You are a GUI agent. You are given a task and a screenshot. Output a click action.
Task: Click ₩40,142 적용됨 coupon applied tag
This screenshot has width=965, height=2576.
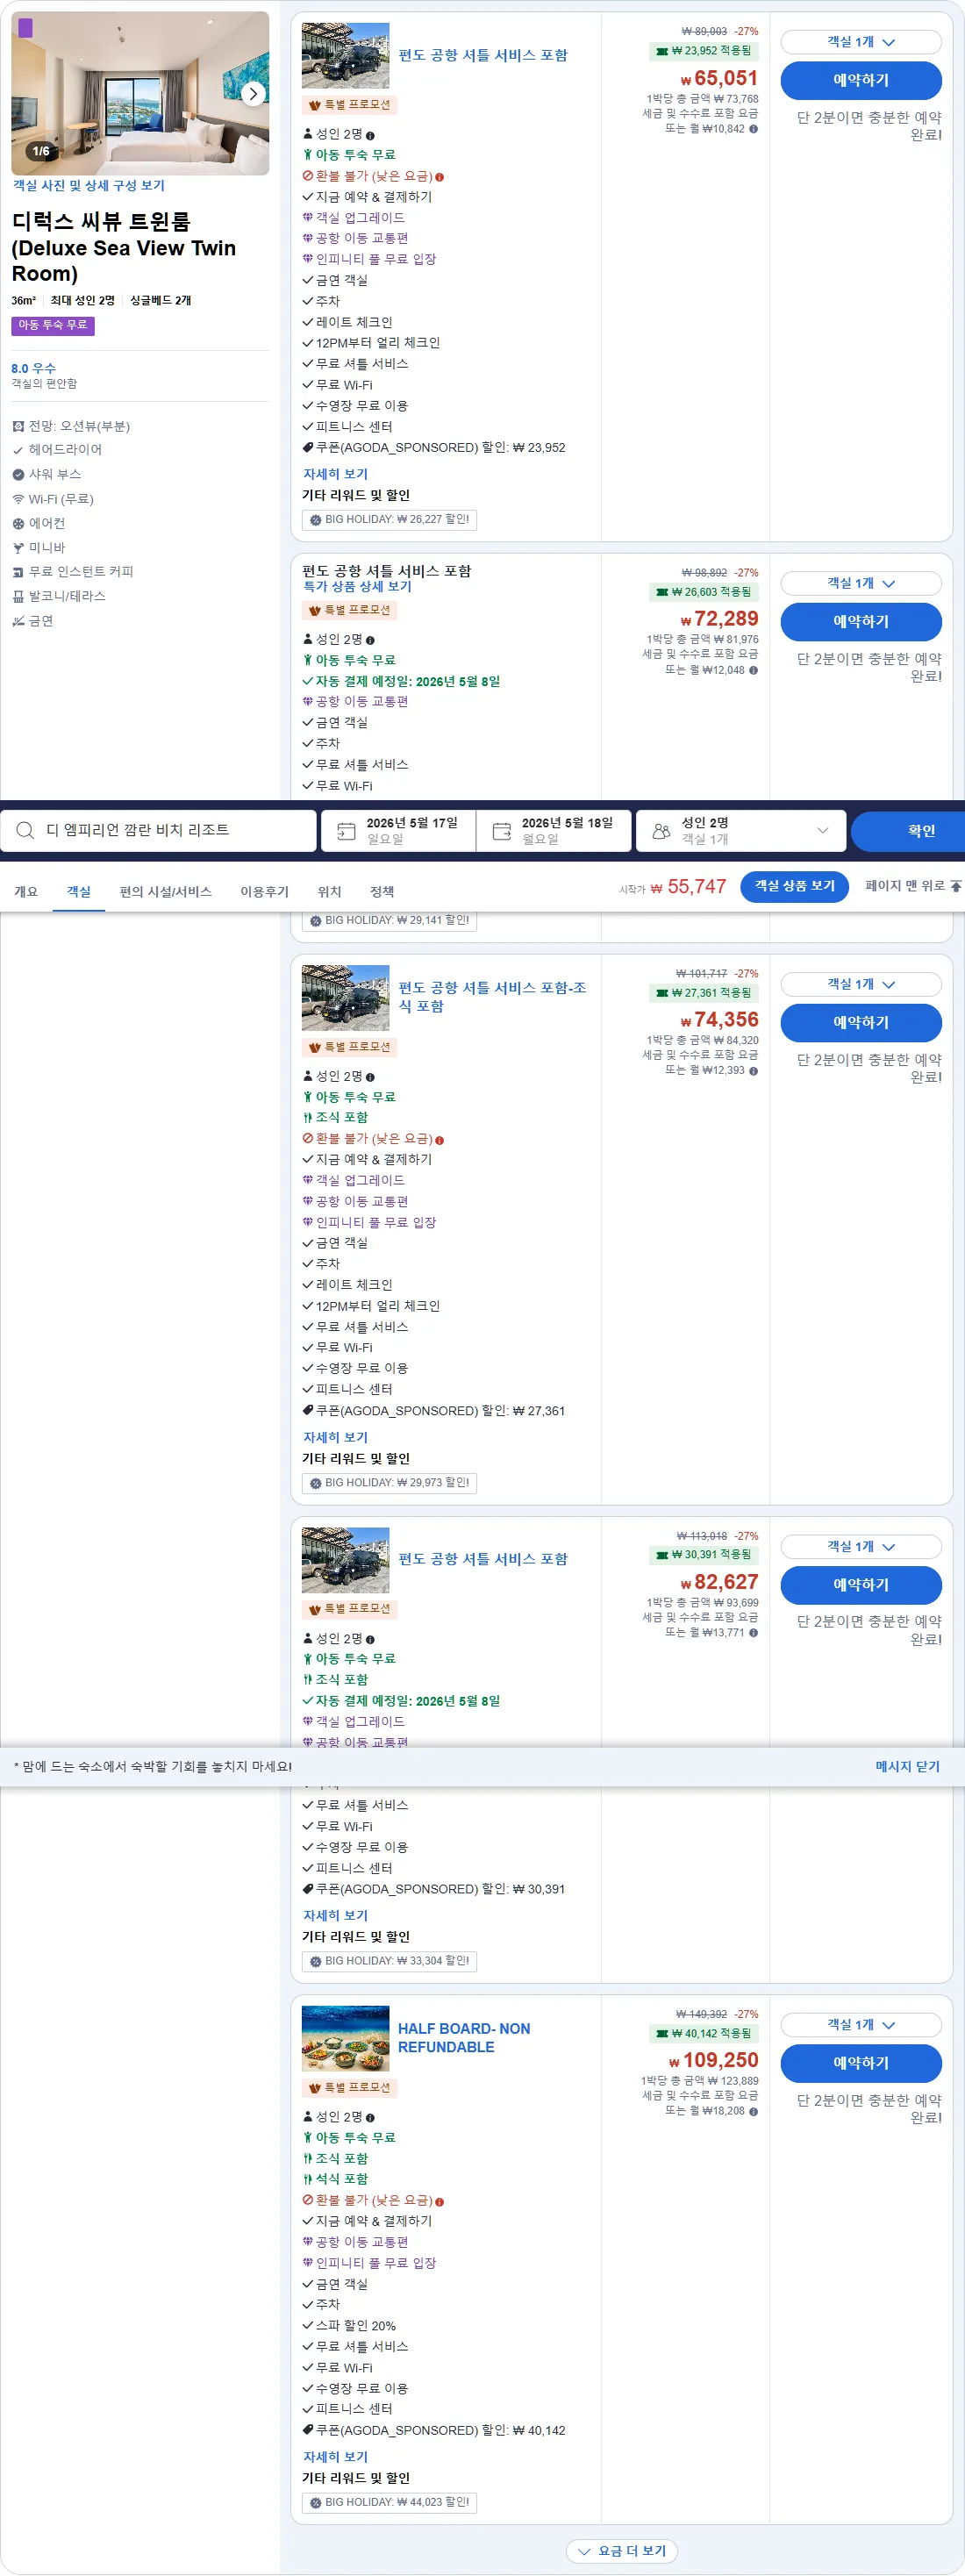point(703,2033)
